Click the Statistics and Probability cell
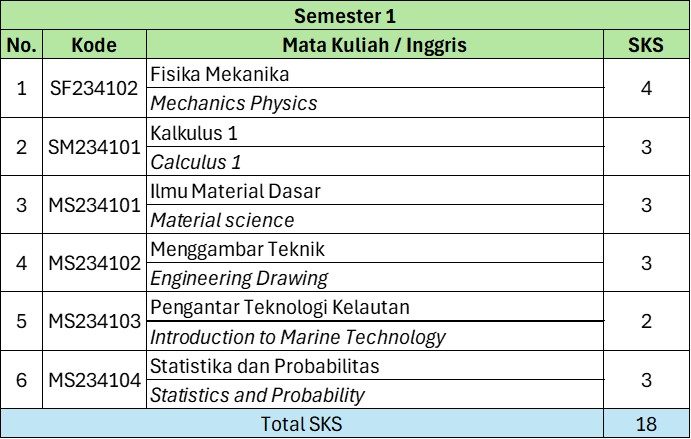The image size is (691, 439). pos(257,395)
